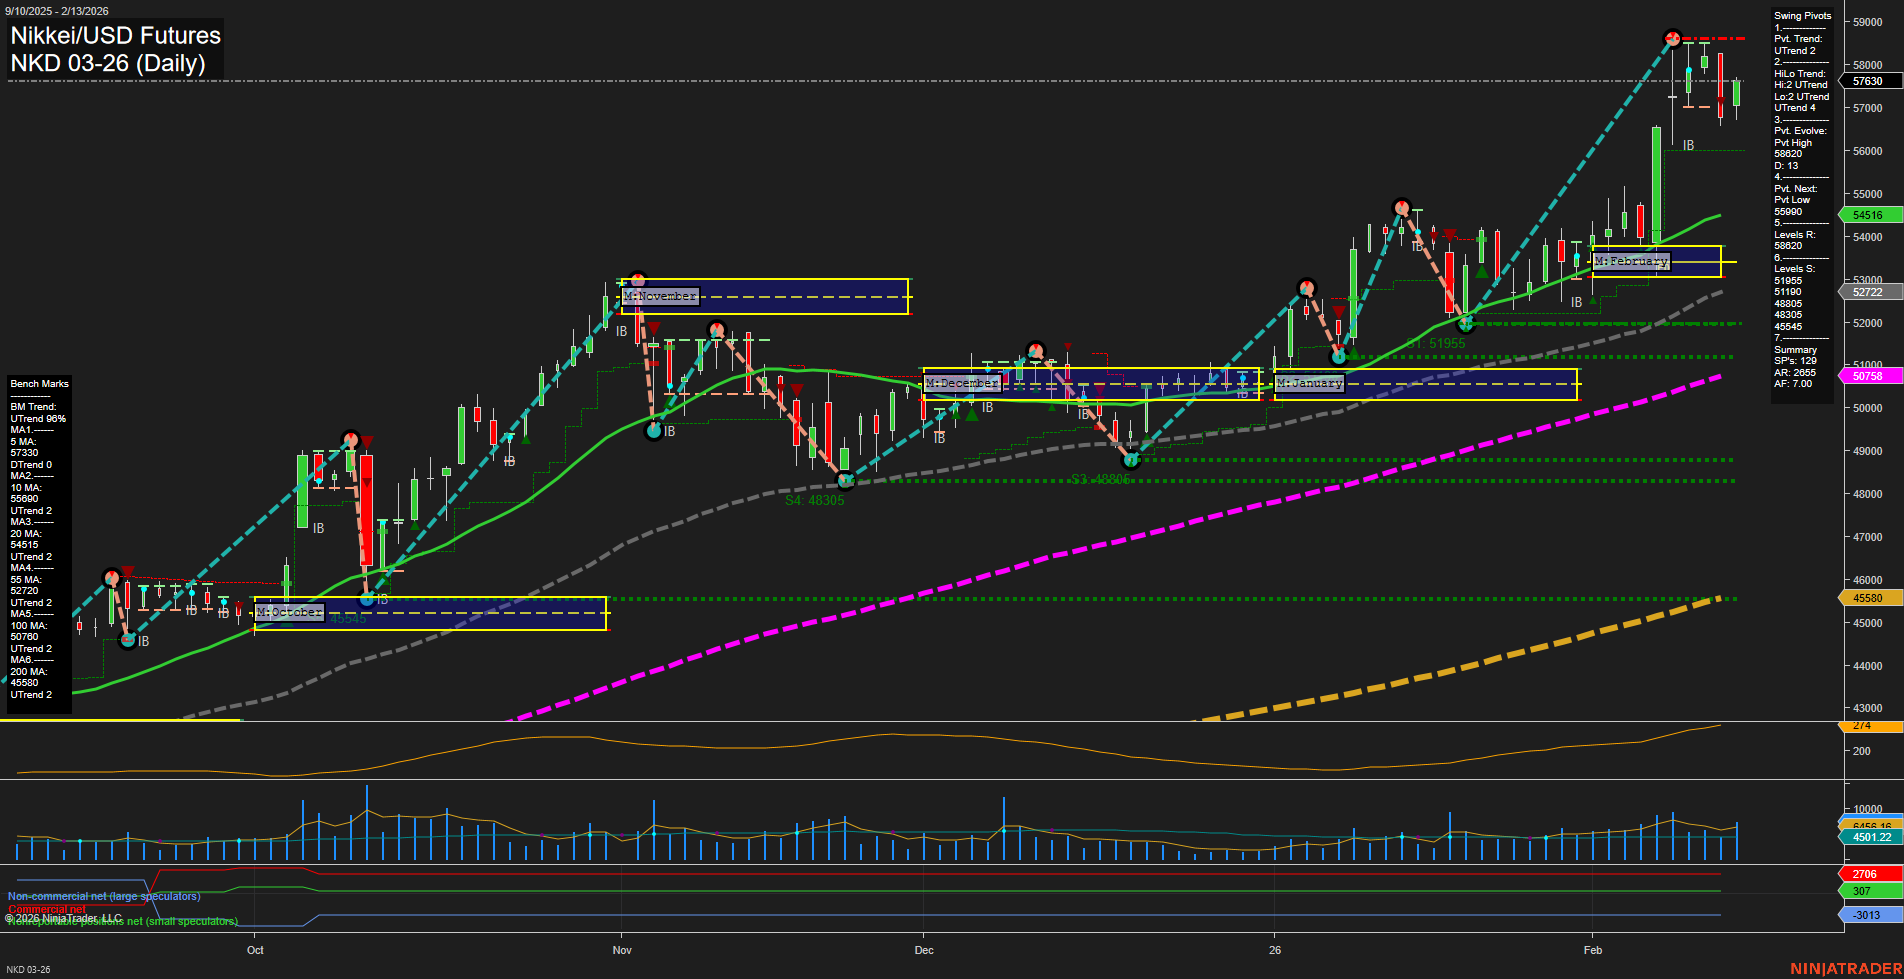Select the NKD 03-26 tab at the bottom left
The height and width of the screenshot is (979, 1904).
pyautogui.click(x=30, y=968)
